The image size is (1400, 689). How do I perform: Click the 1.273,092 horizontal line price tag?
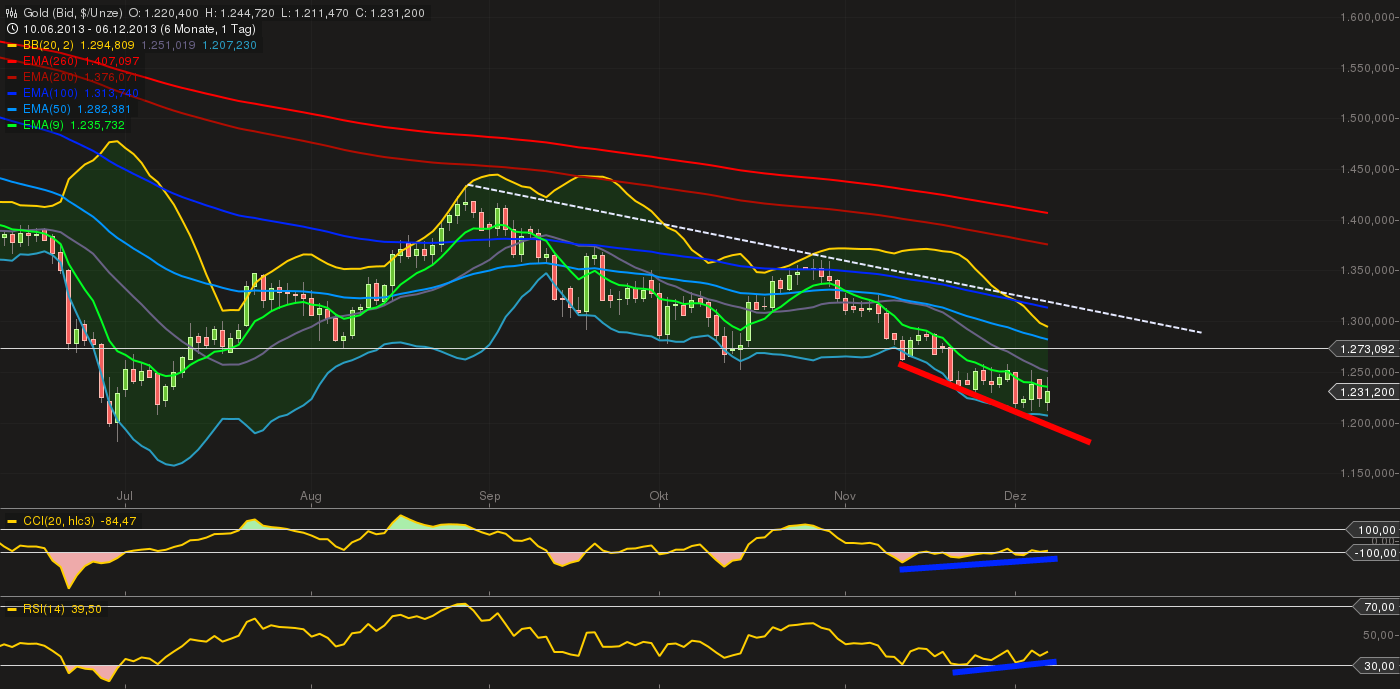[1364, 349]
